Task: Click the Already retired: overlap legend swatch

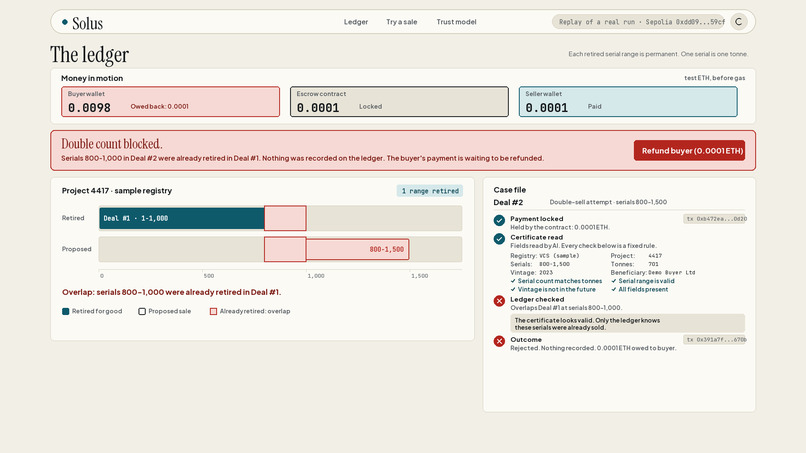Action: coord(213,311)
